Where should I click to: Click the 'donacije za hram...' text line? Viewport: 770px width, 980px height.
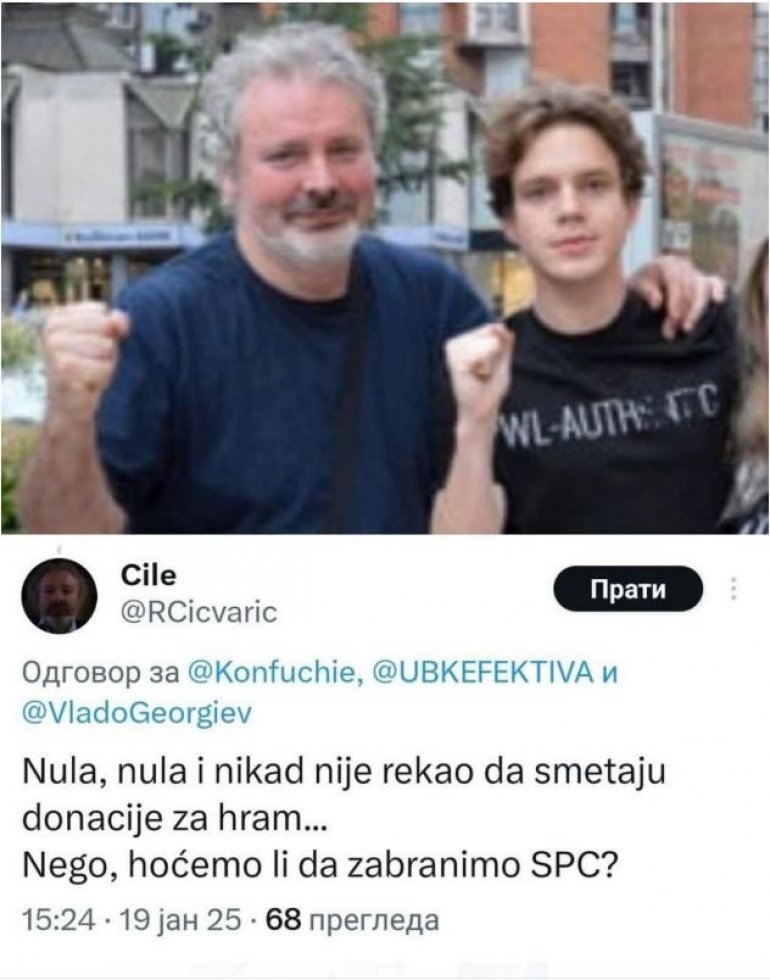tap(174, 819)
